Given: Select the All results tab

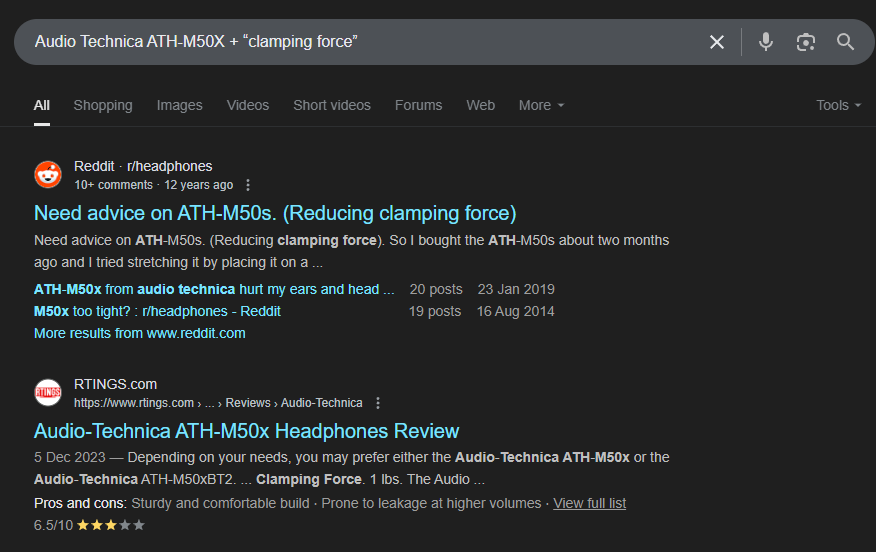Looking at the screenshot, I should point(41,105).
